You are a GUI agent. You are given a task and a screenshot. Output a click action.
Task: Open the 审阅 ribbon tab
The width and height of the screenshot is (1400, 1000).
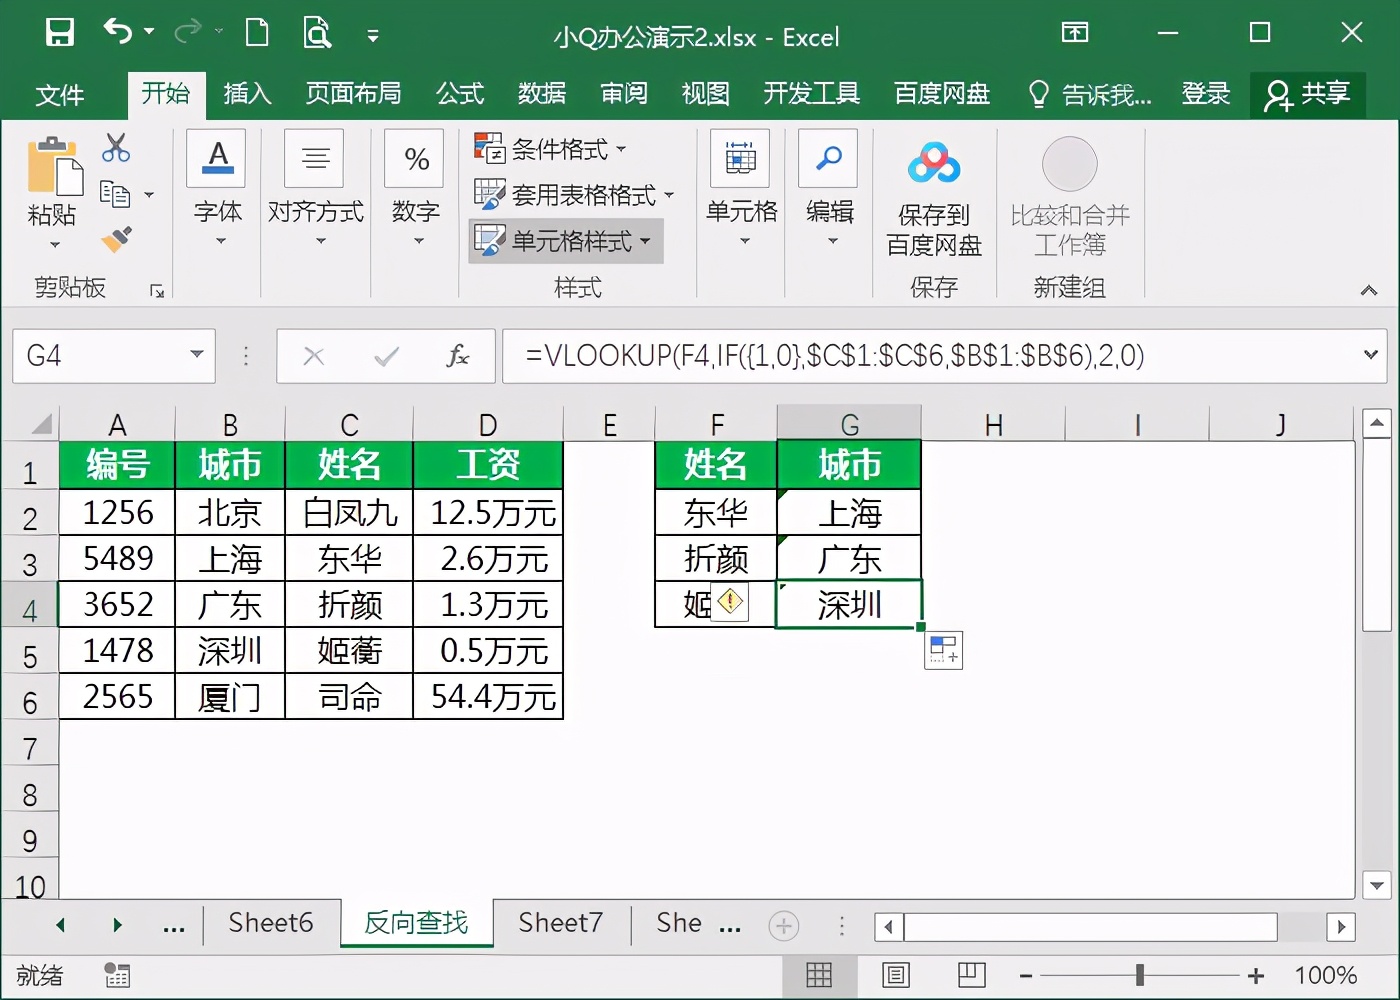tap(624, 93)
